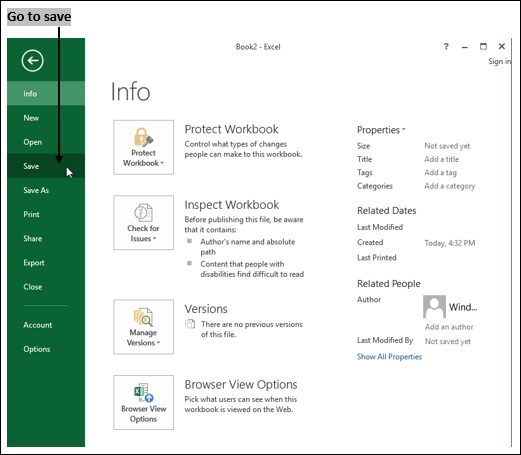Open the Manage Versions icon button

point(143,327)
